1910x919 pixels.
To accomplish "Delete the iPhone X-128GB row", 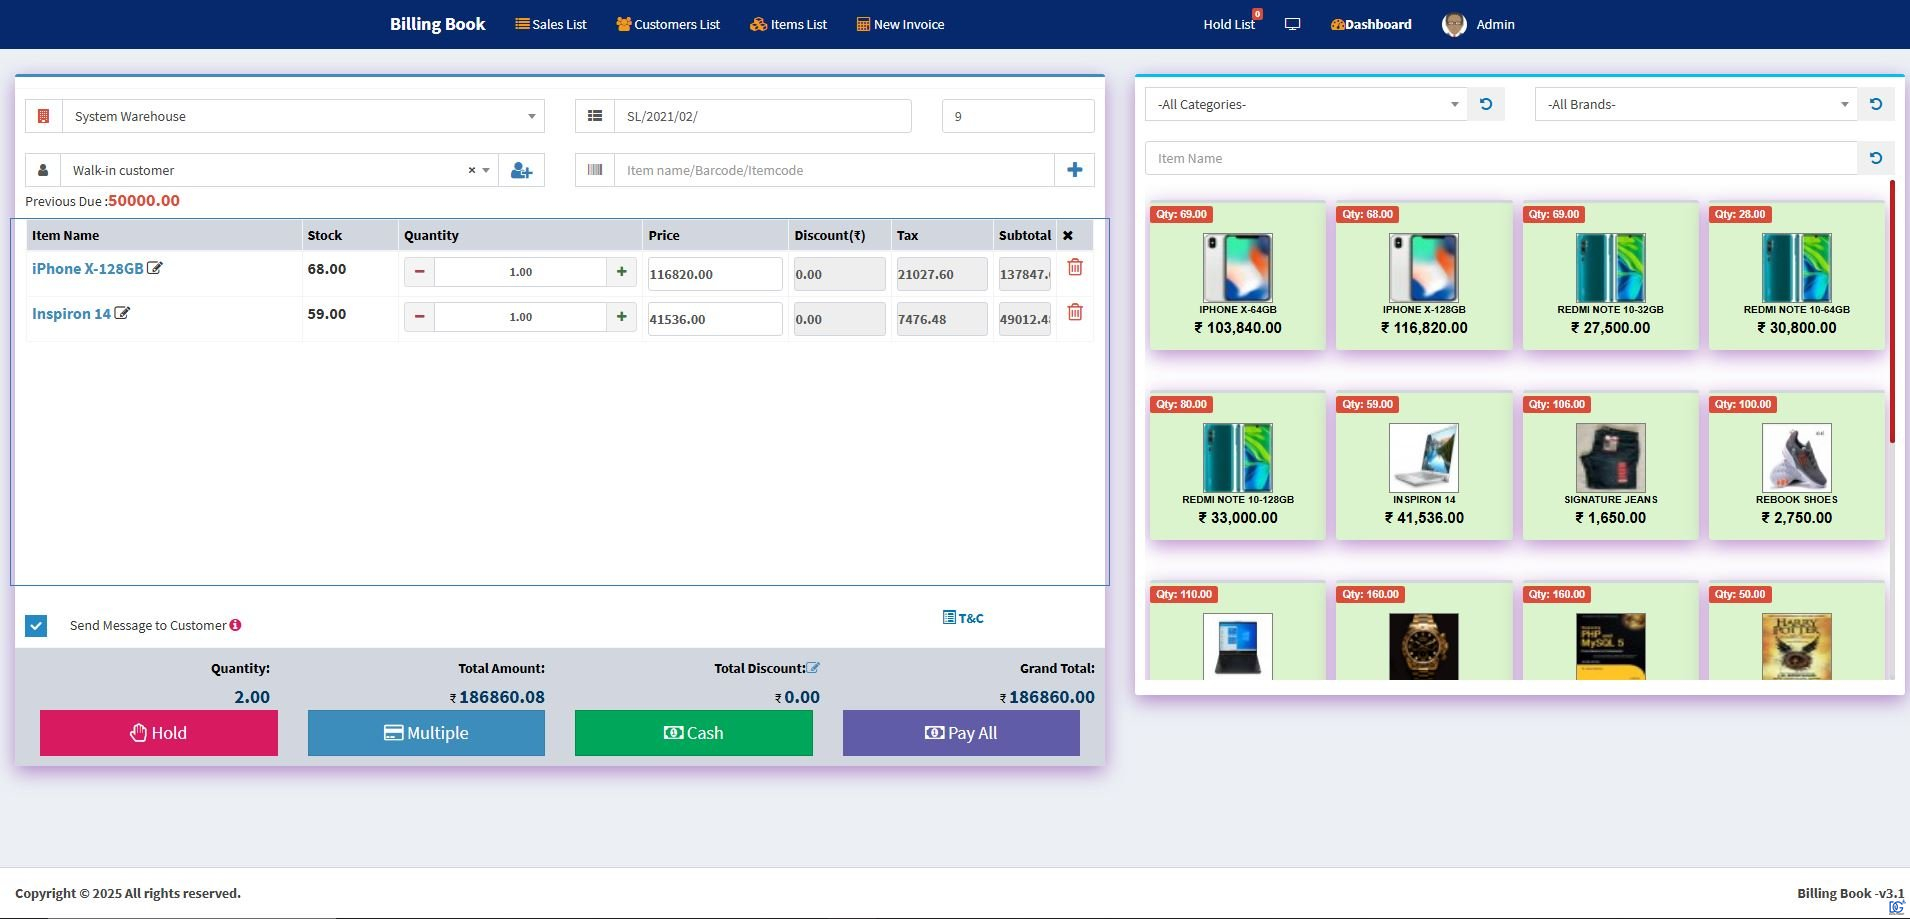I will (x=1075, y=267).
